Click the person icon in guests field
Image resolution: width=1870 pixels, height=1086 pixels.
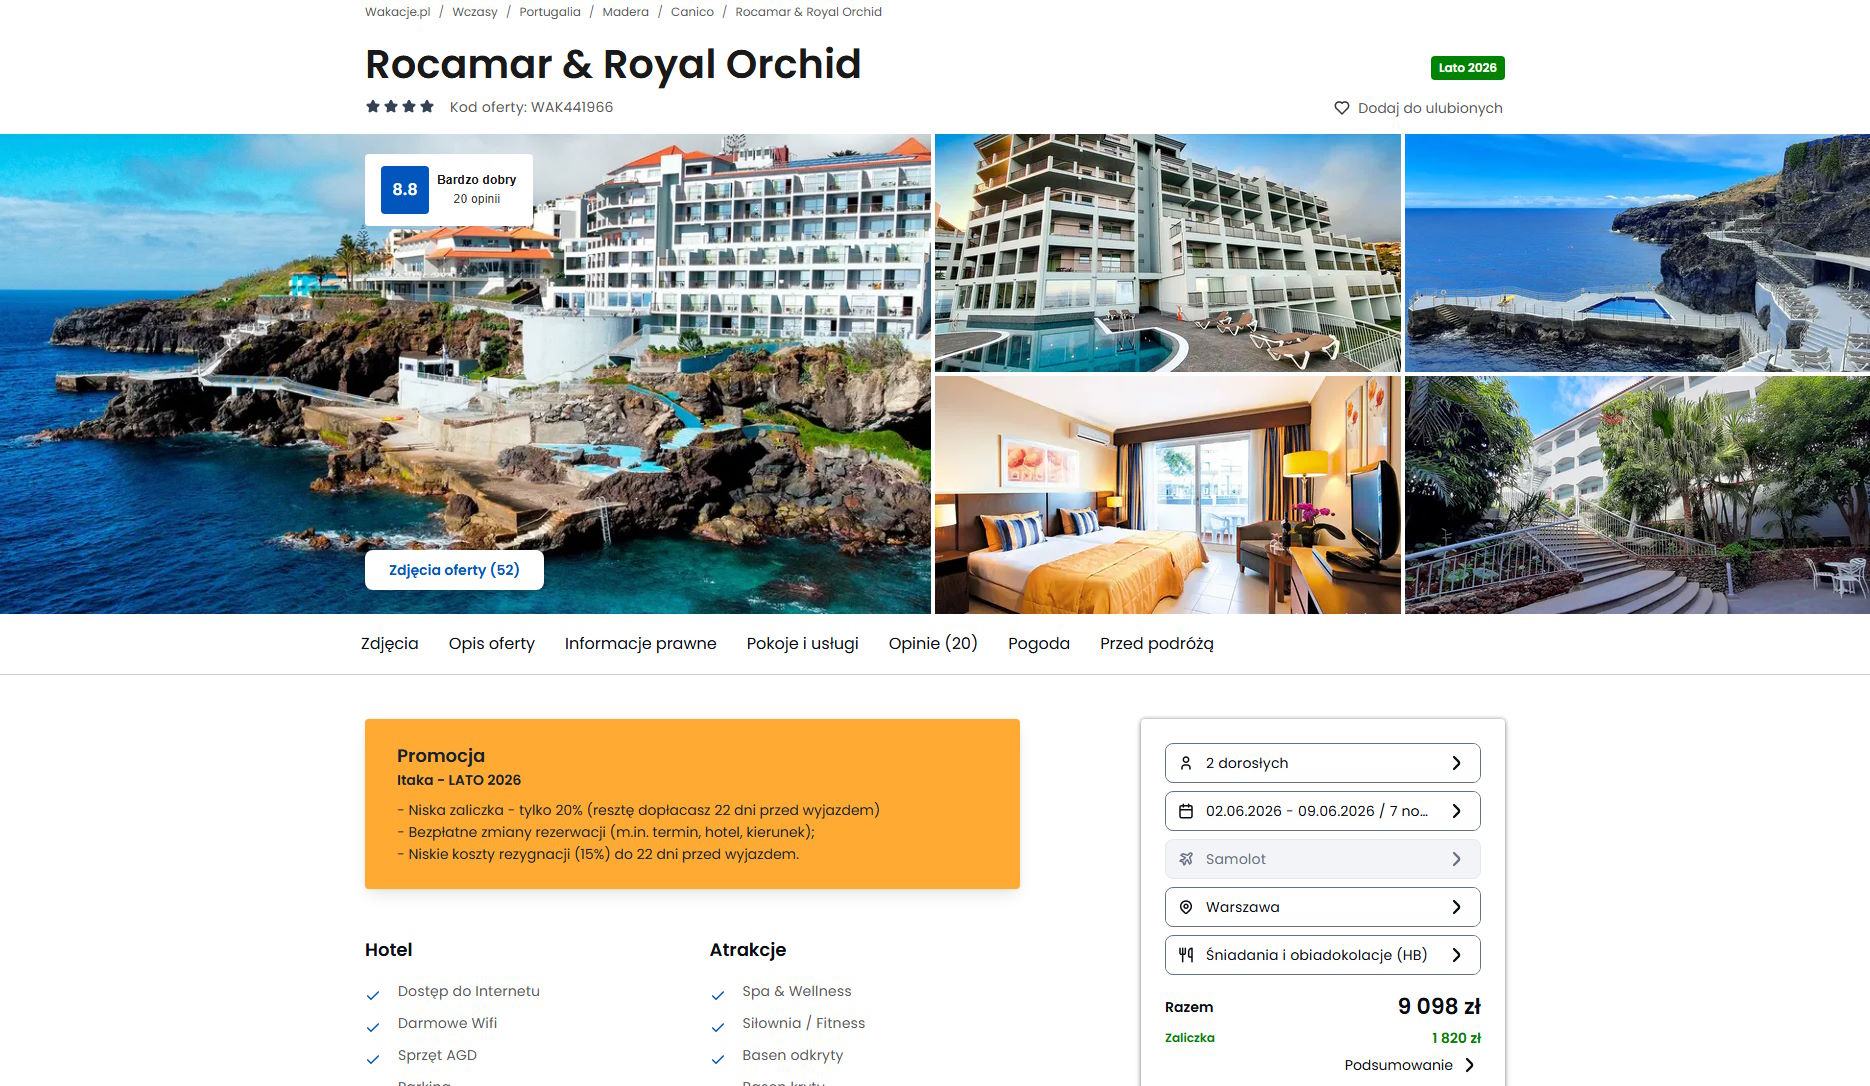[x=1186, y=763]
